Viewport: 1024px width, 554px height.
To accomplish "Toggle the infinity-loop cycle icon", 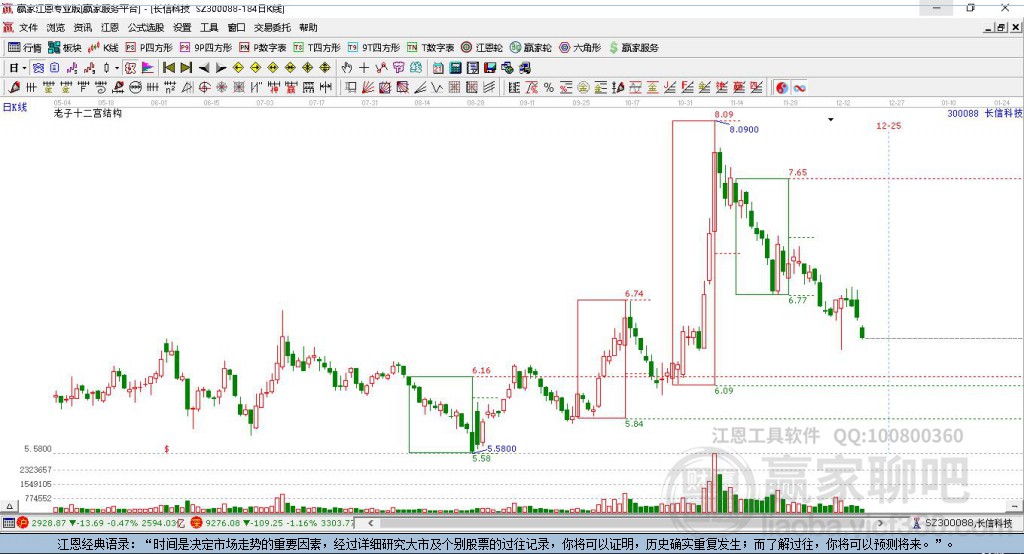I will pos(799,88).
